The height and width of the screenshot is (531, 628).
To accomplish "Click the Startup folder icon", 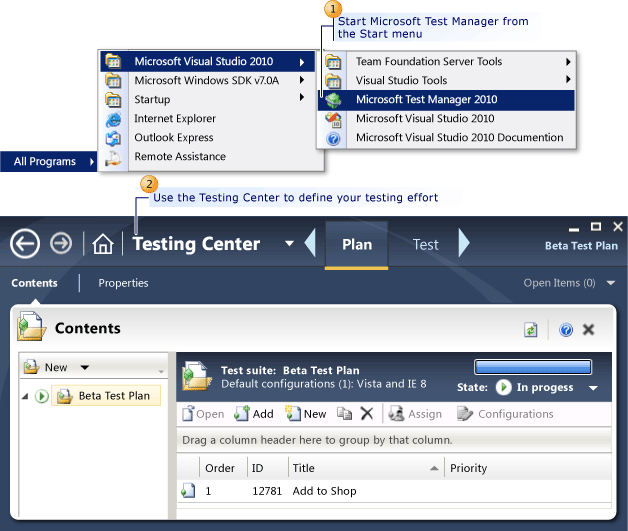I will [113, 100].
